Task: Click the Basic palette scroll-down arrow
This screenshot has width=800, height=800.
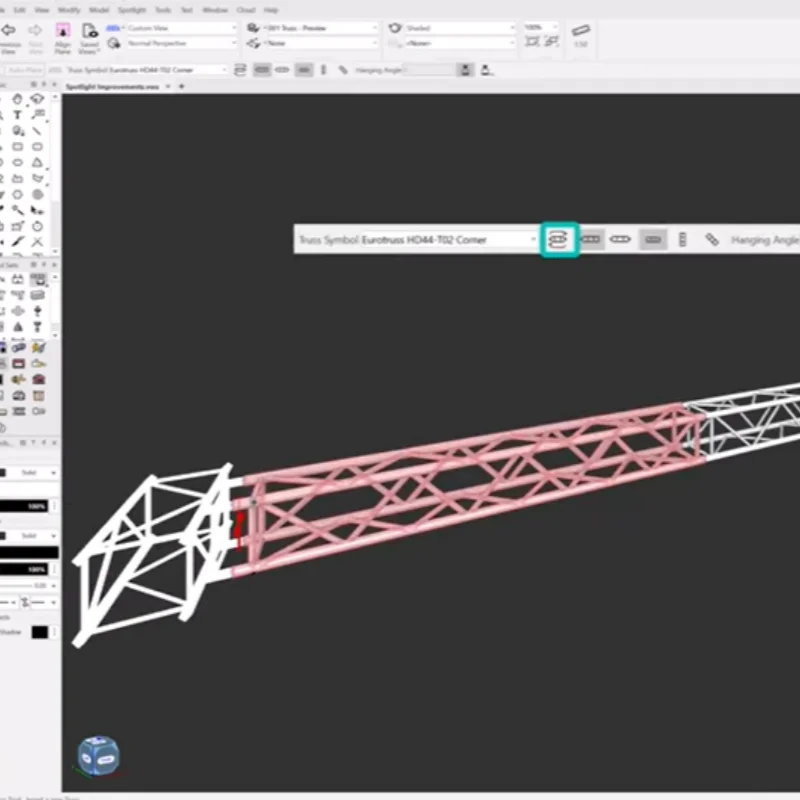Action: point(55,251)
